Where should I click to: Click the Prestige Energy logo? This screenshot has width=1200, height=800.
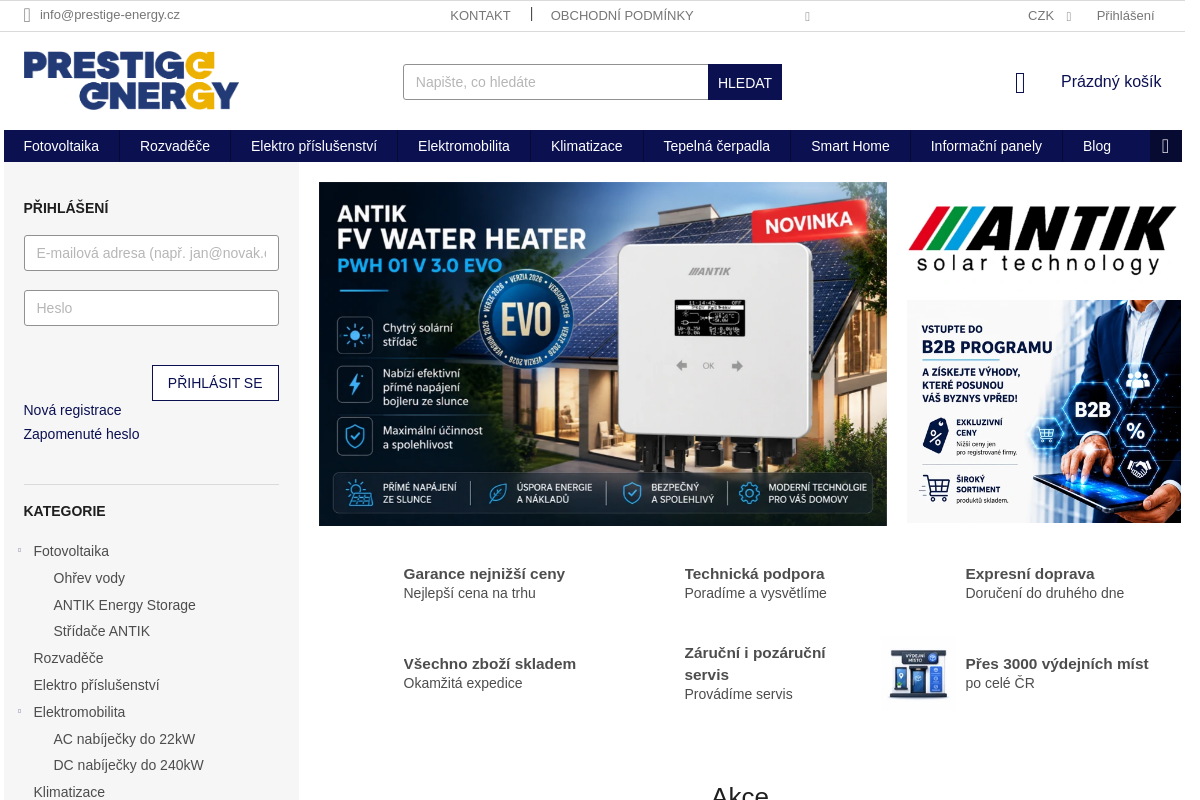pyautogui.click(x=131, y=80)
